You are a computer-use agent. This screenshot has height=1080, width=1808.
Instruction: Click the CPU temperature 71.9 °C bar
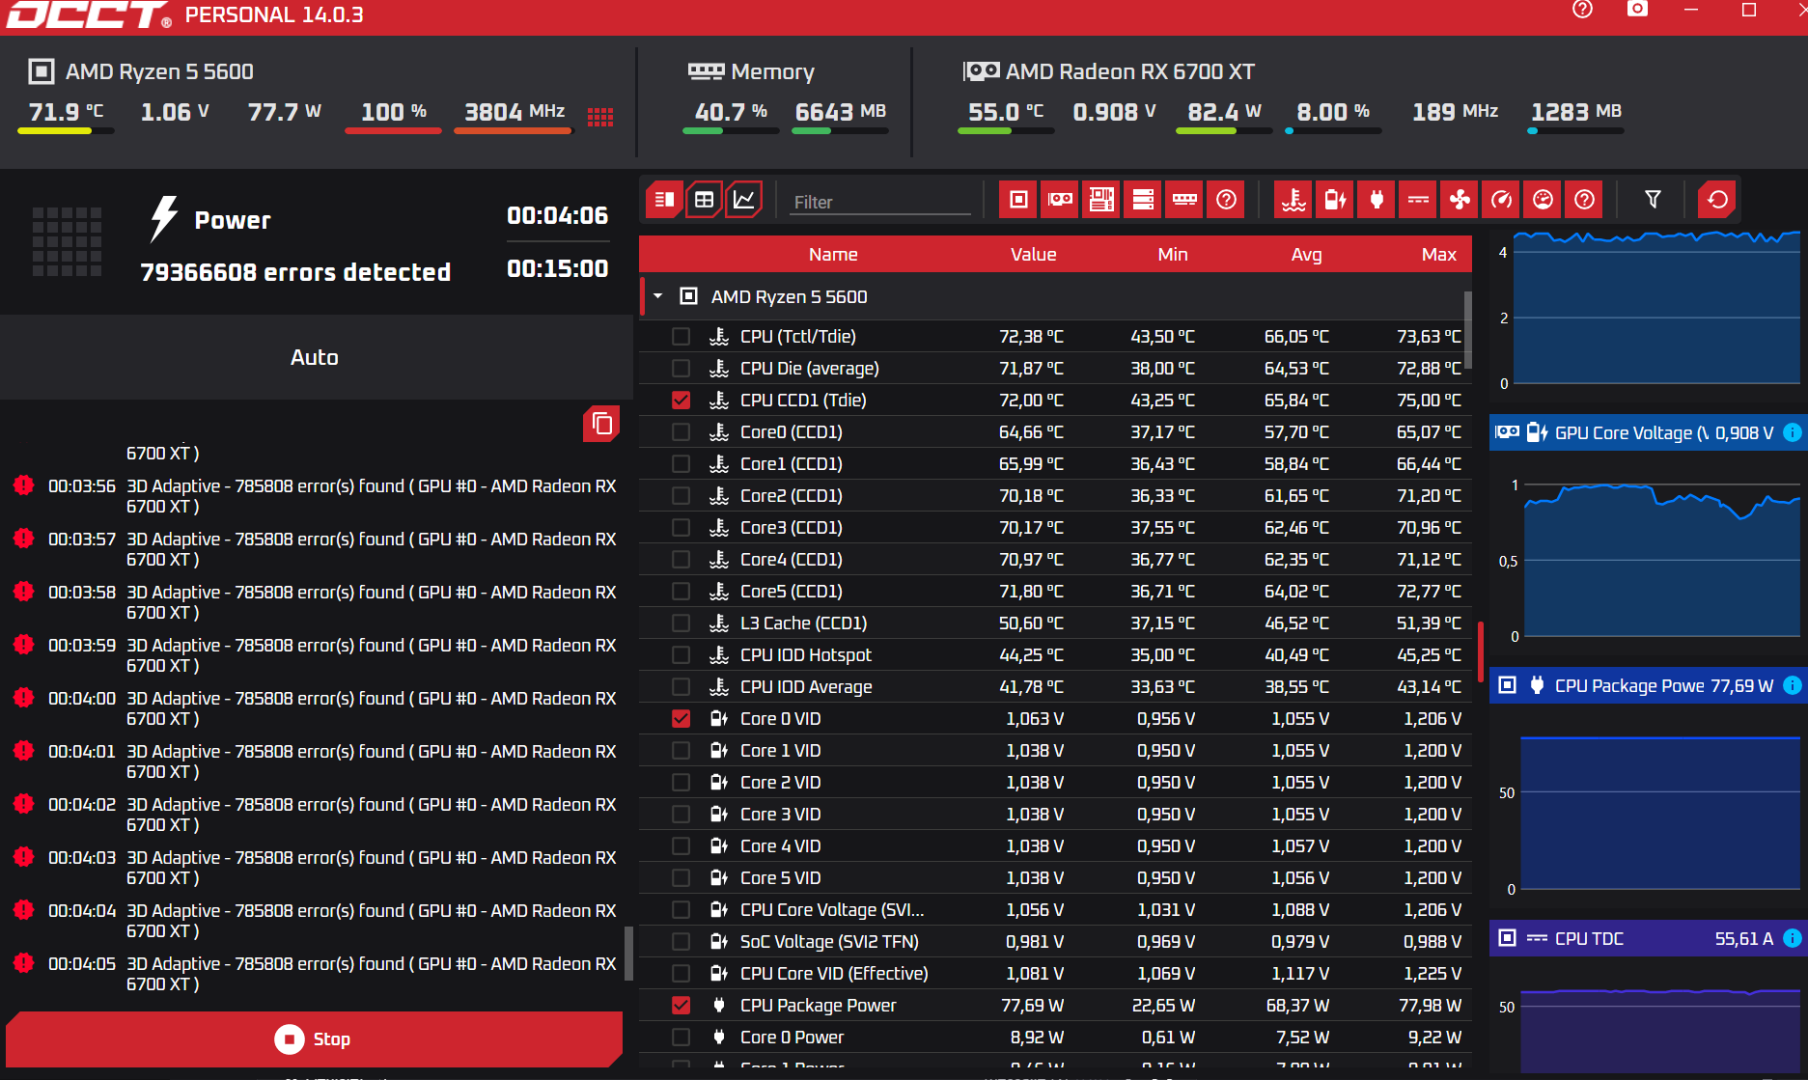click(66, 131)
